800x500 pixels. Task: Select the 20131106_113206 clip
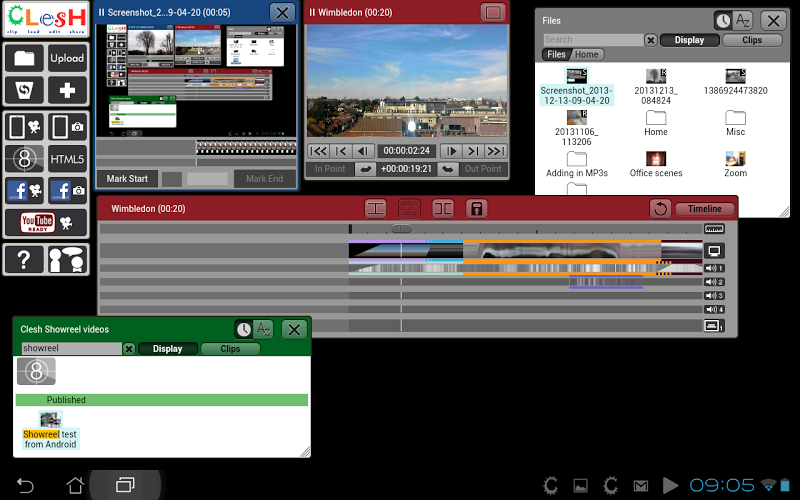tap(577, 128)
